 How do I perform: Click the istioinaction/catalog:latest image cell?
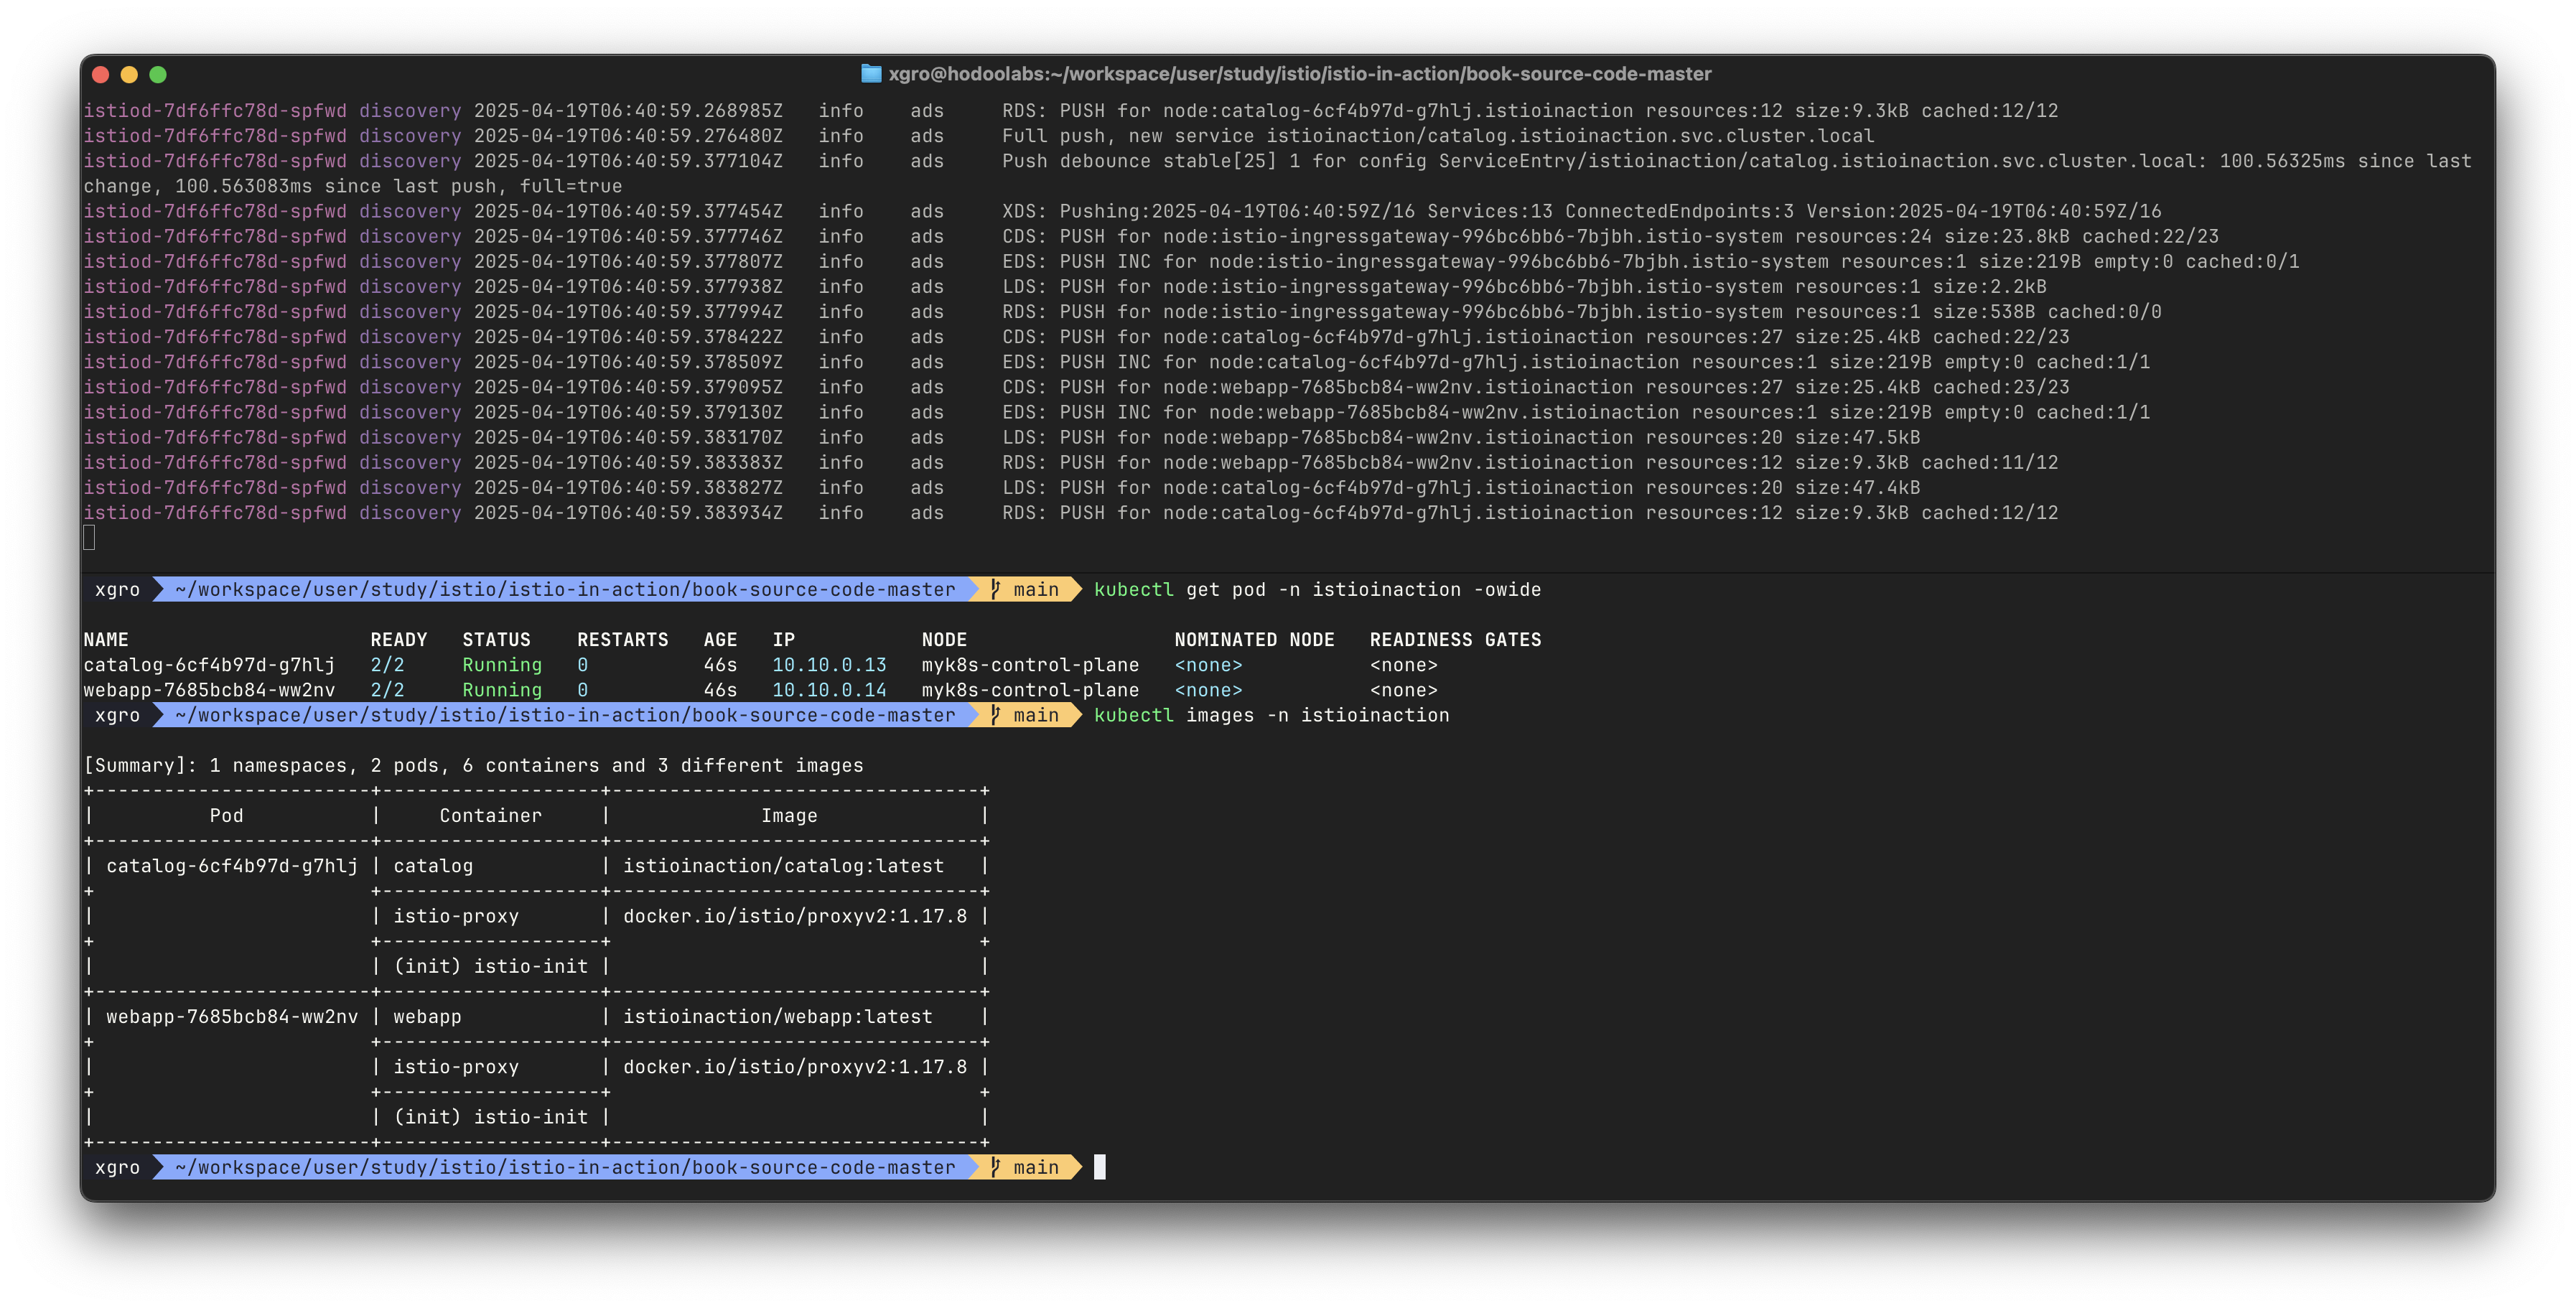pos(783,866)
